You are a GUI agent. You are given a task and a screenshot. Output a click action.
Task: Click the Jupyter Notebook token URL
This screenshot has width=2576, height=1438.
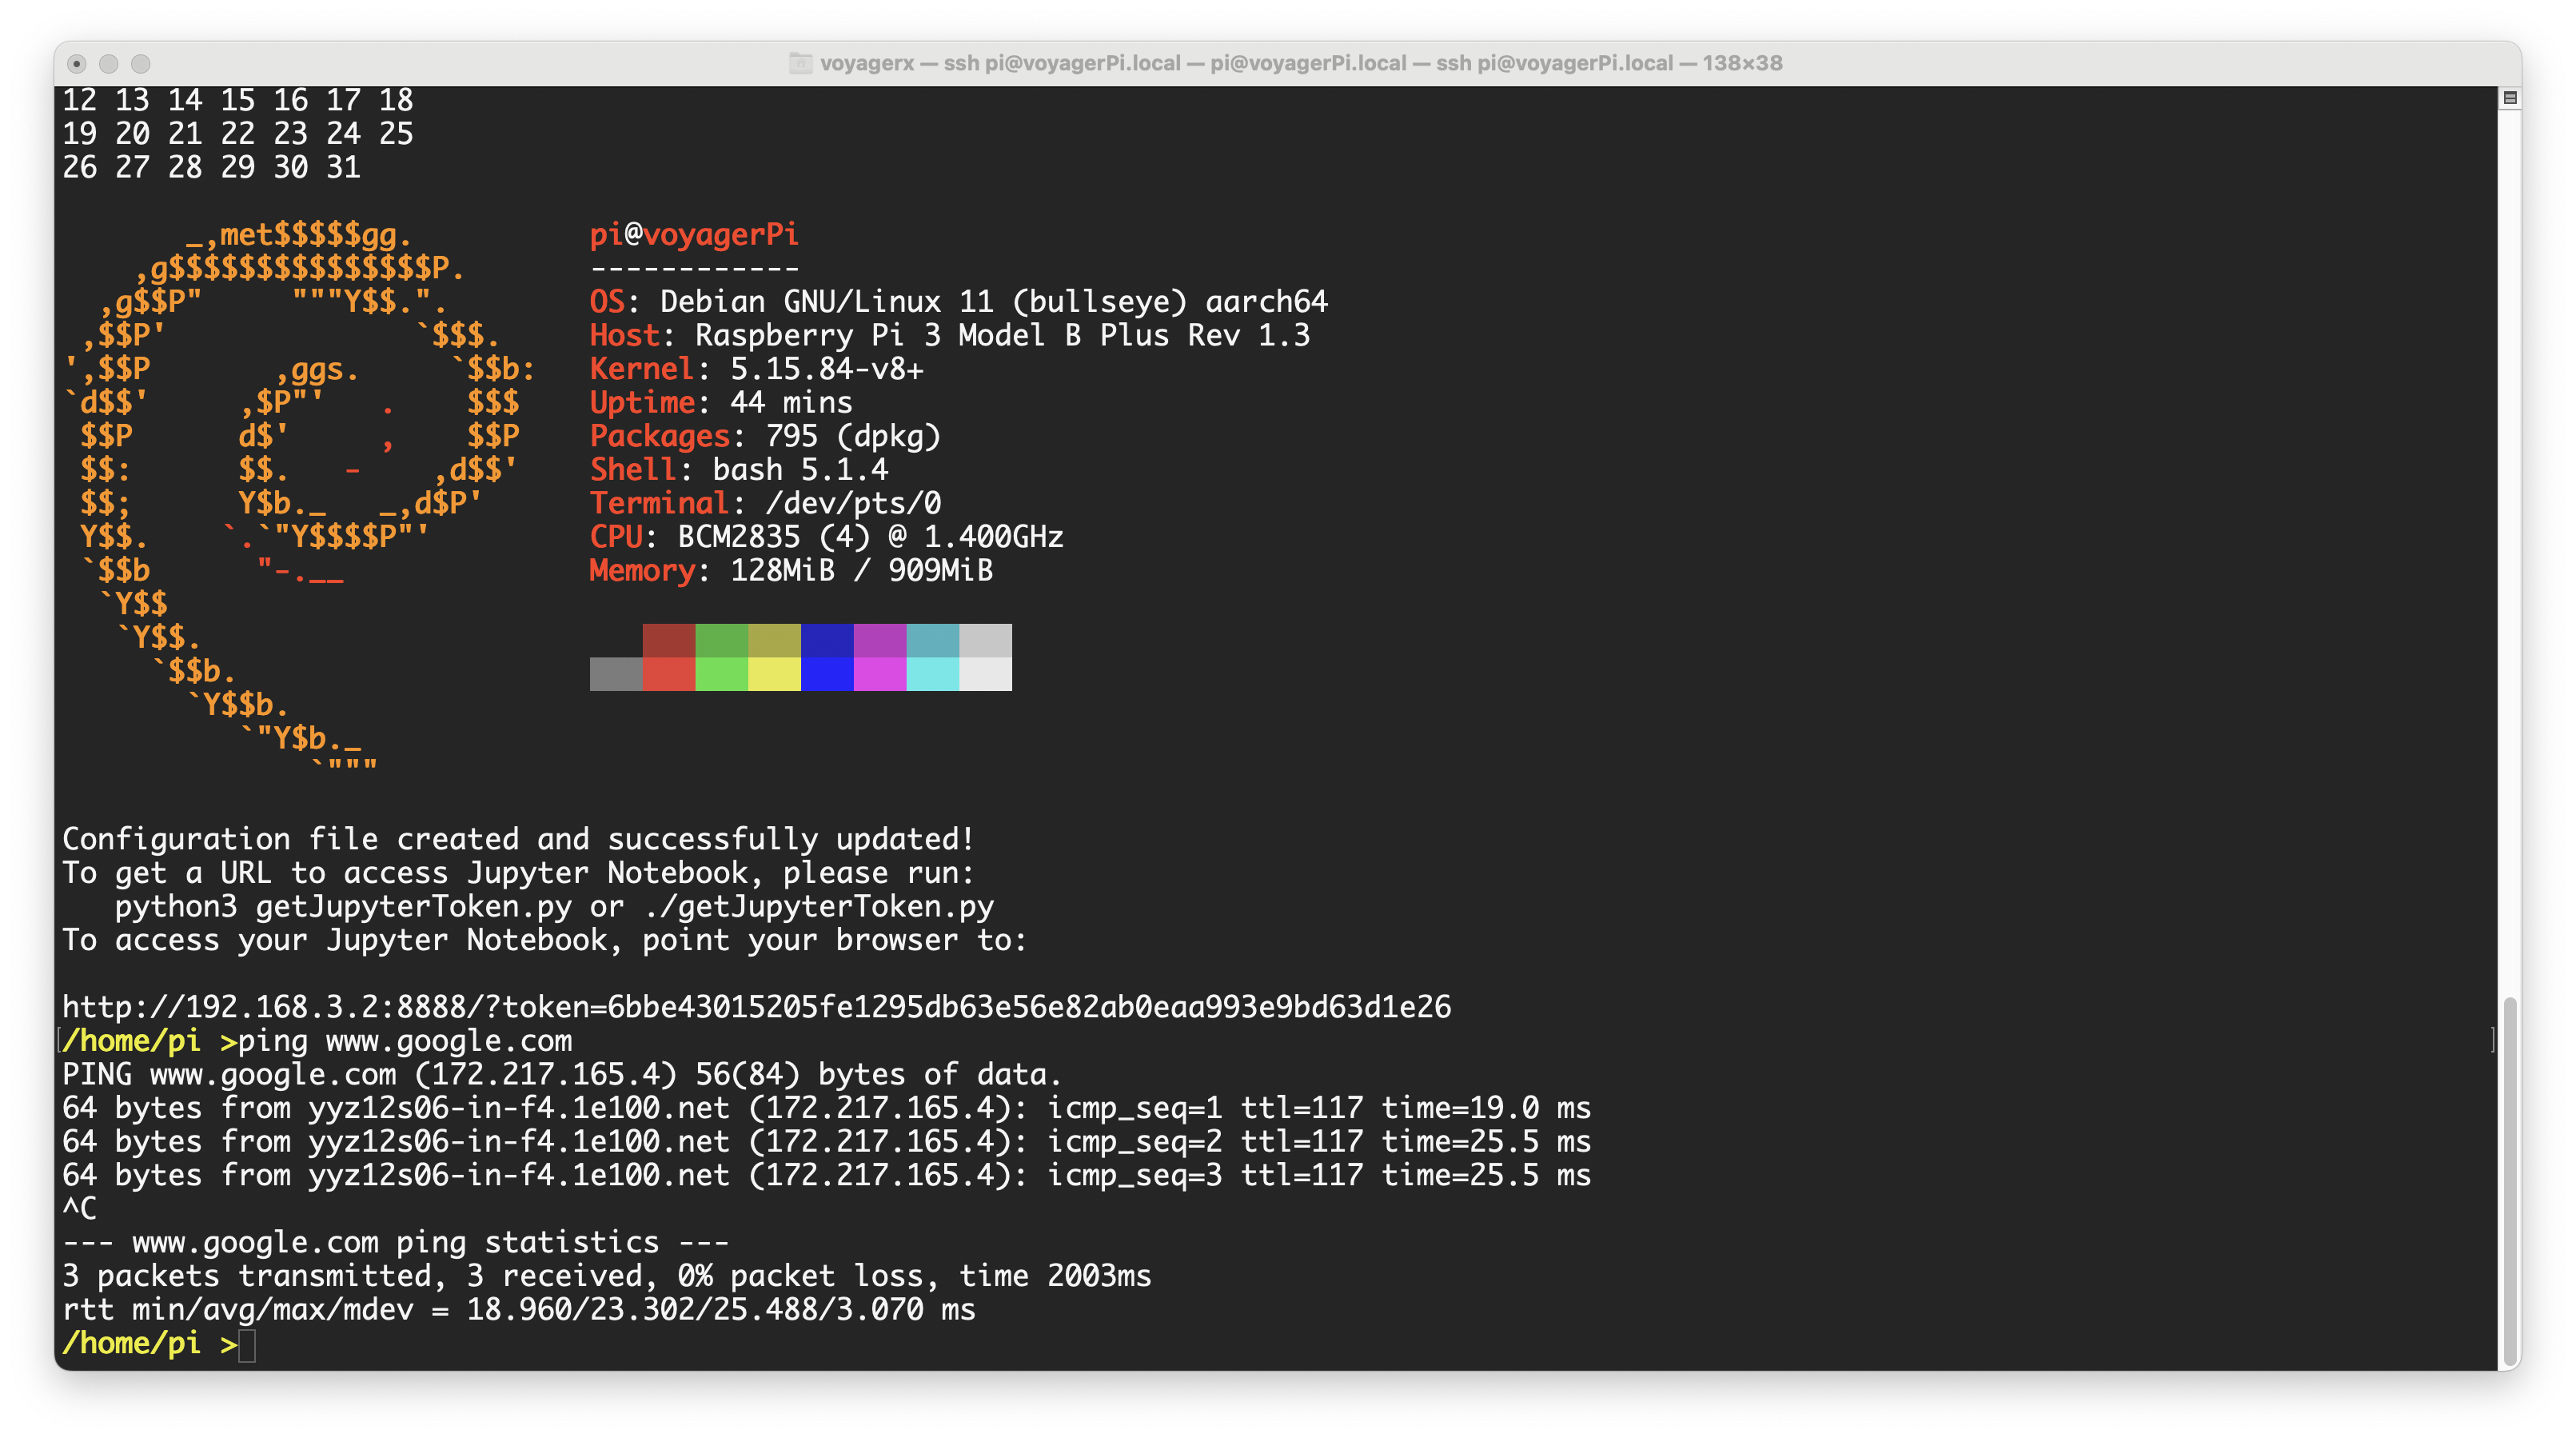pos(756,1006)
